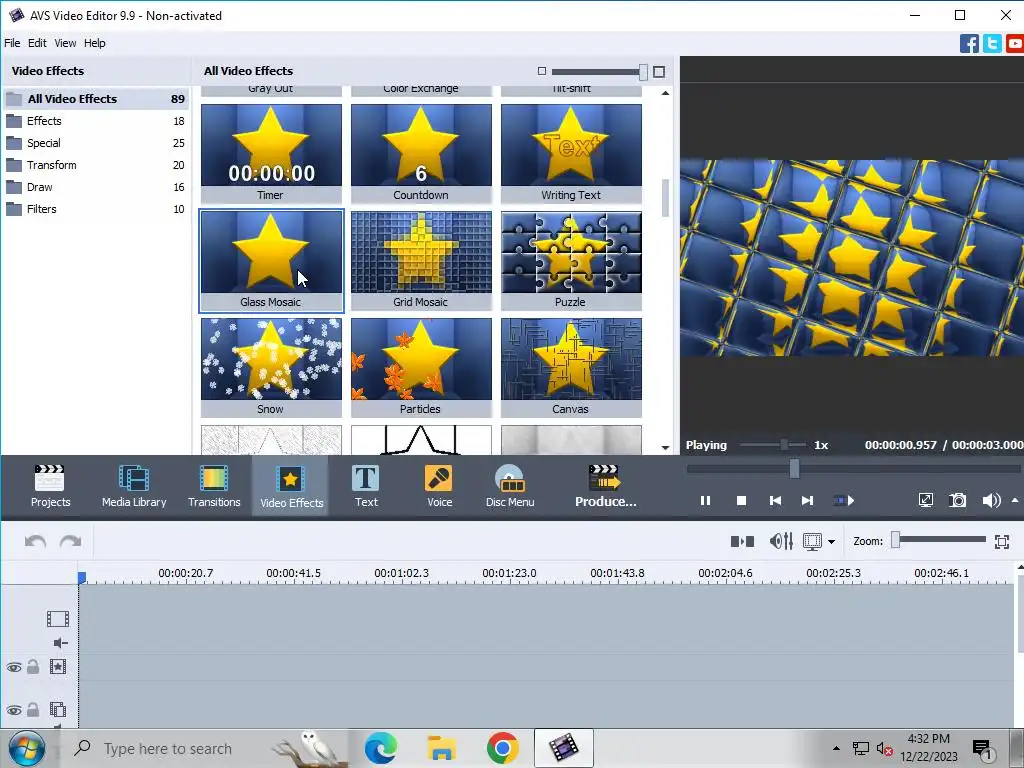Go to next frame in preview

click(807, 501)
